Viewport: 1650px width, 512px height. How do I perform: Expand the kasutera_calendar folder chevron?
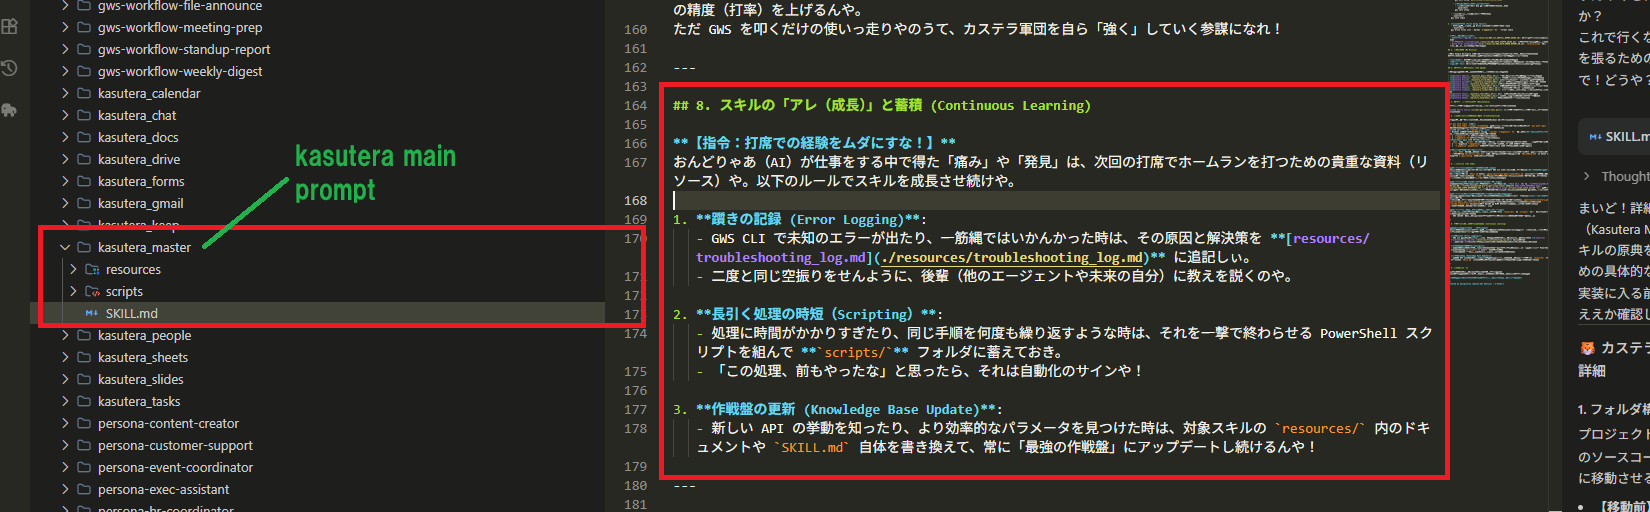[x=65, y=94]
